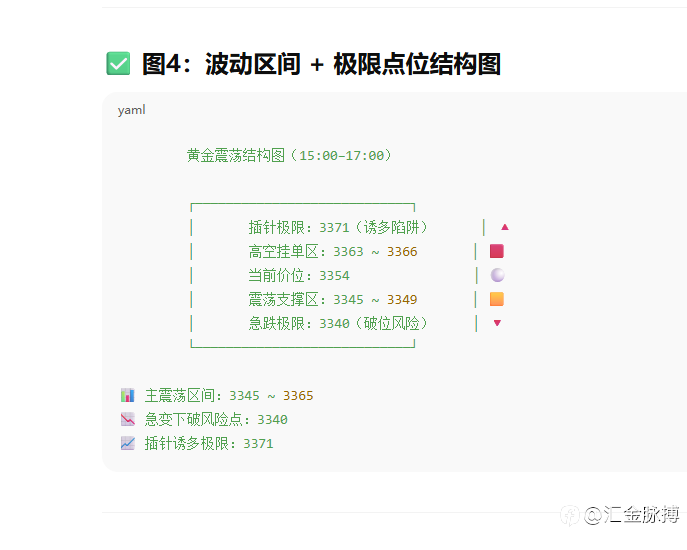Click the bar chart emoji icon
Image resolution: width=687 pixels, height=550 pixels.
128,395
